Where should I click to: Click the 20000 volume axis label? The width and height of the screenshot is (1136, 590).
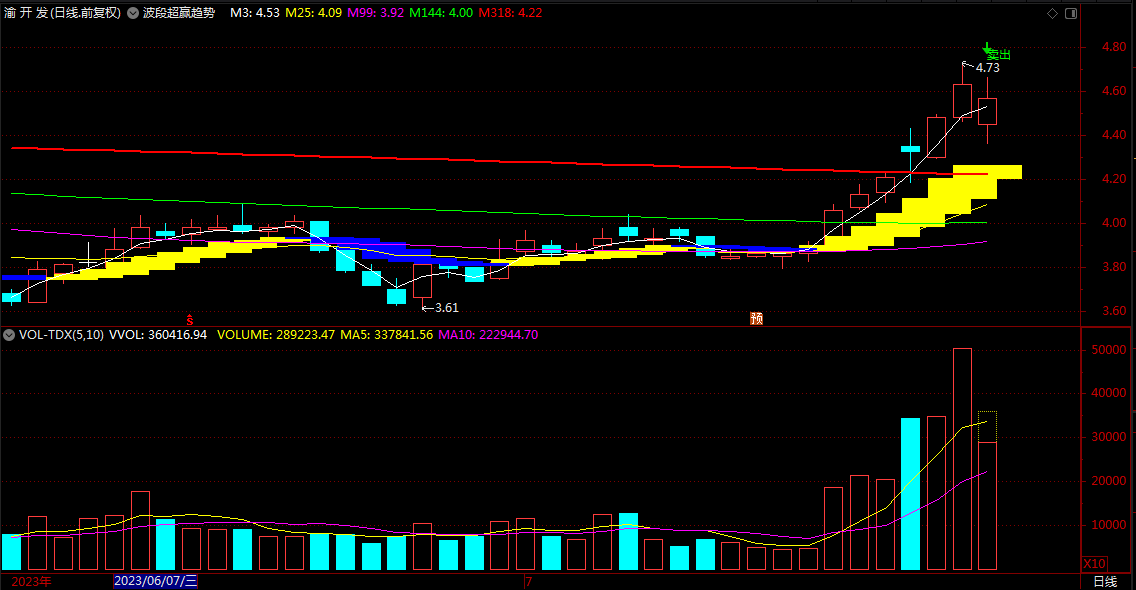pyautogui.click(x=1108, y=481)
